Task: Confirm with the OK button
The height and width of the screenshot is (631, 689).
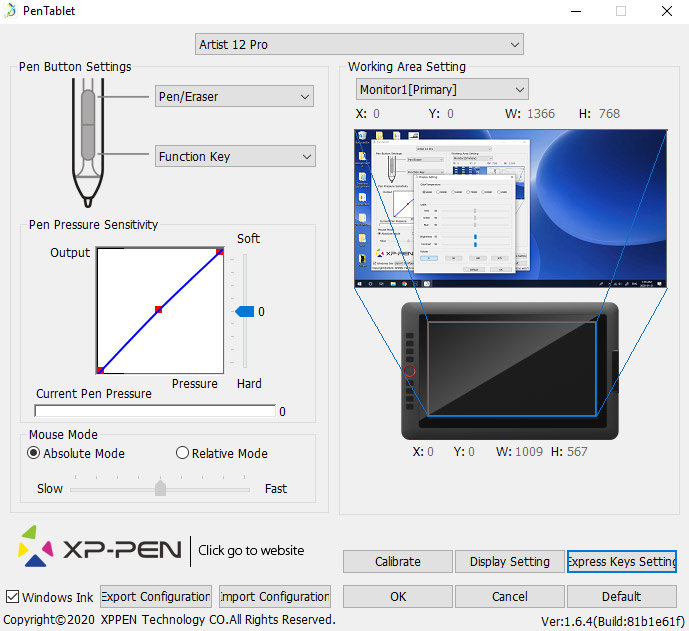Action: 398,596
